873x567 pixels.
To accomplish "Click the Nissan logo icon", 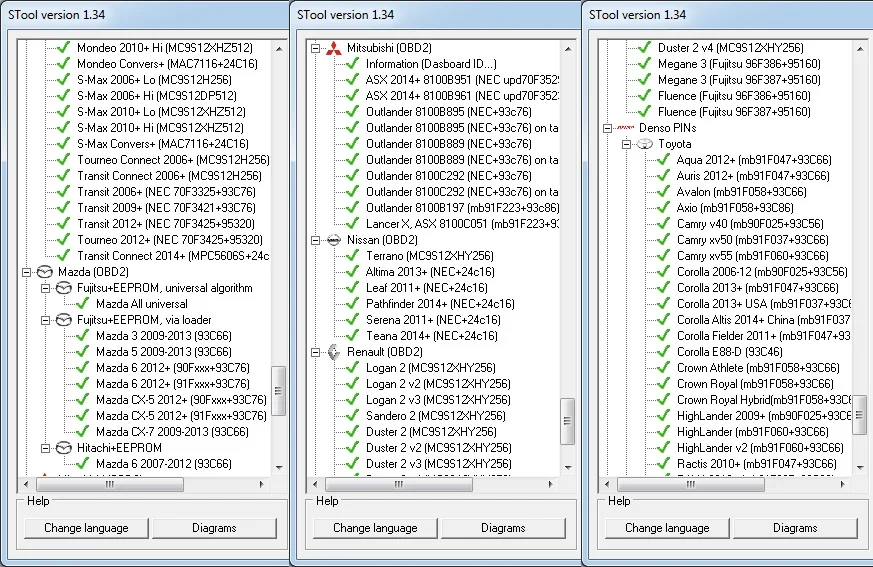I will pyautogui.click(x=333, y=240).
